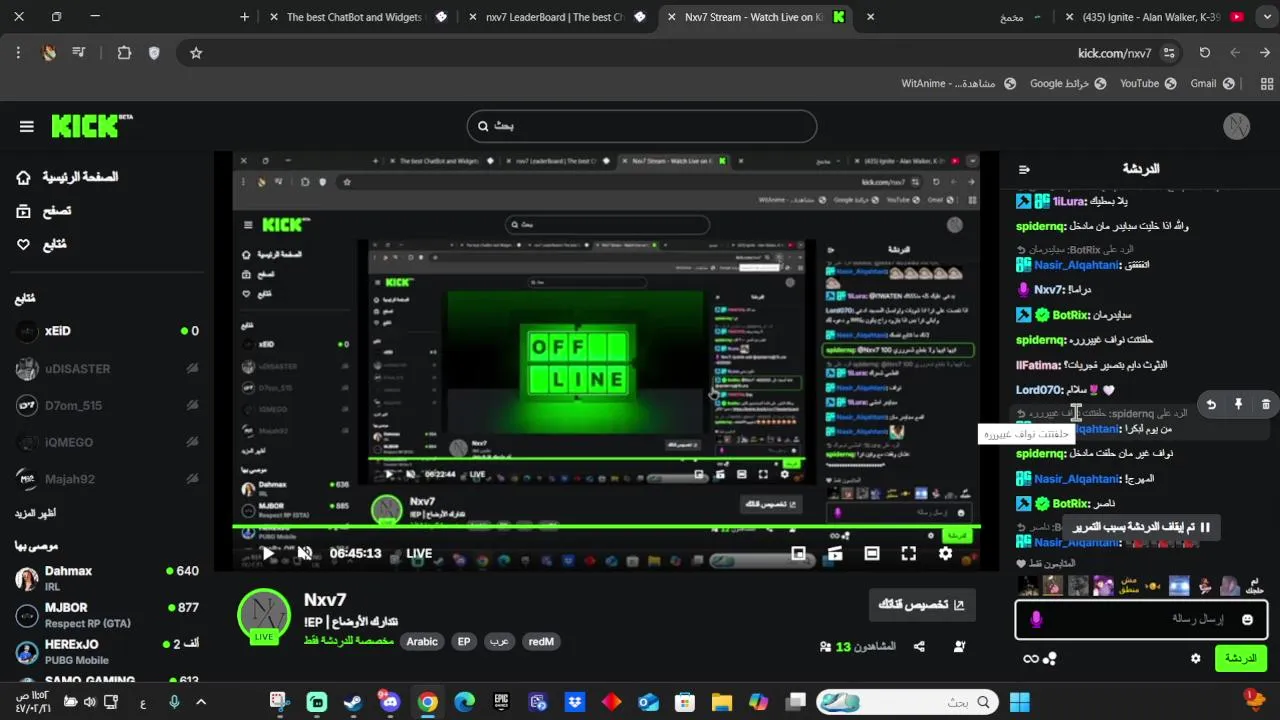Share the stream via share icon

point(919,647)
